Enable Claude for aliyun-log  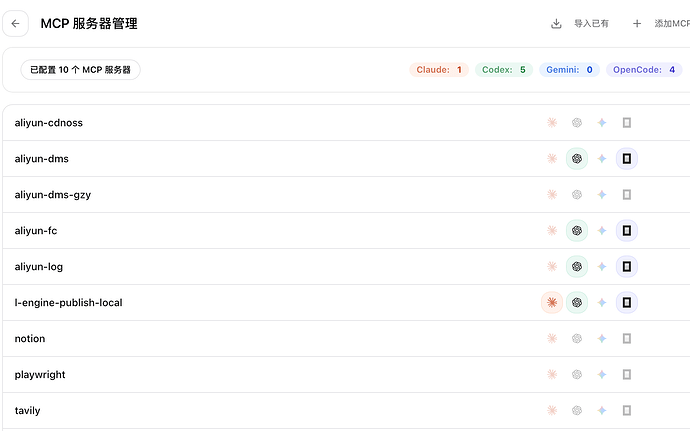coord(552,267)
